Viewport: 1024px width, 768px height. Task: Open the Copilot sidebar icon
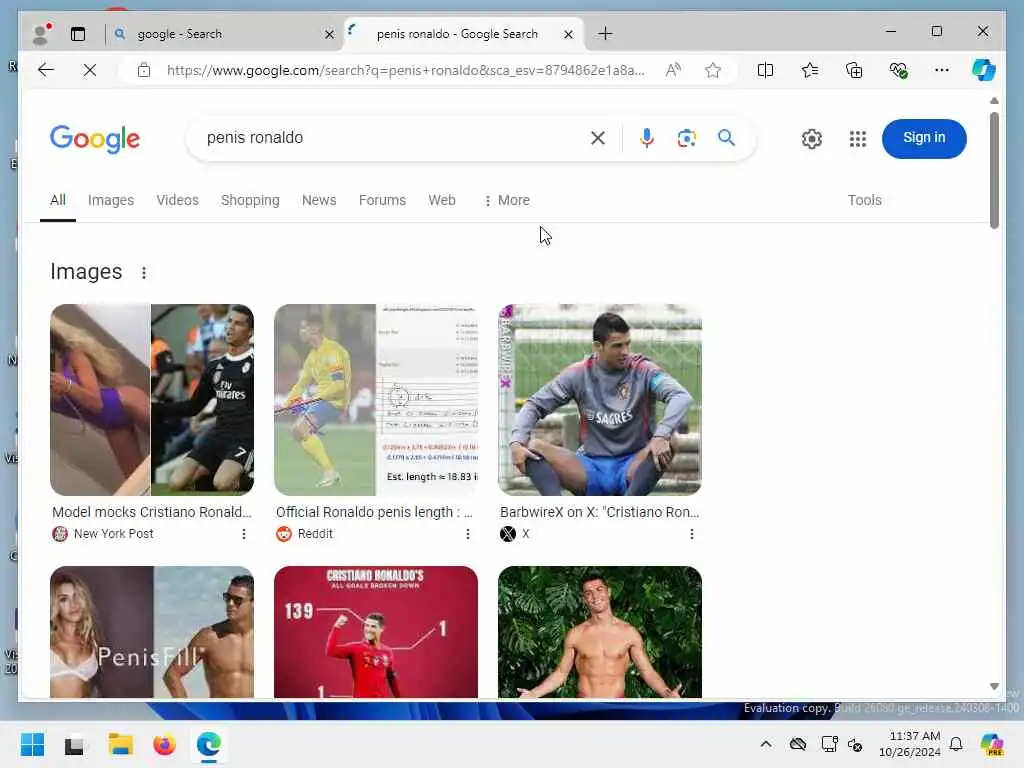pos(984,70)
